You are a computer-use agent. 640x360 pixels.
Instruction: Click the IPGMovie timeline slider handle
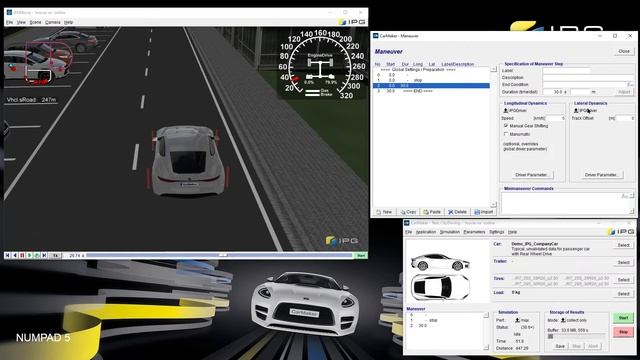tap(223, 255)
